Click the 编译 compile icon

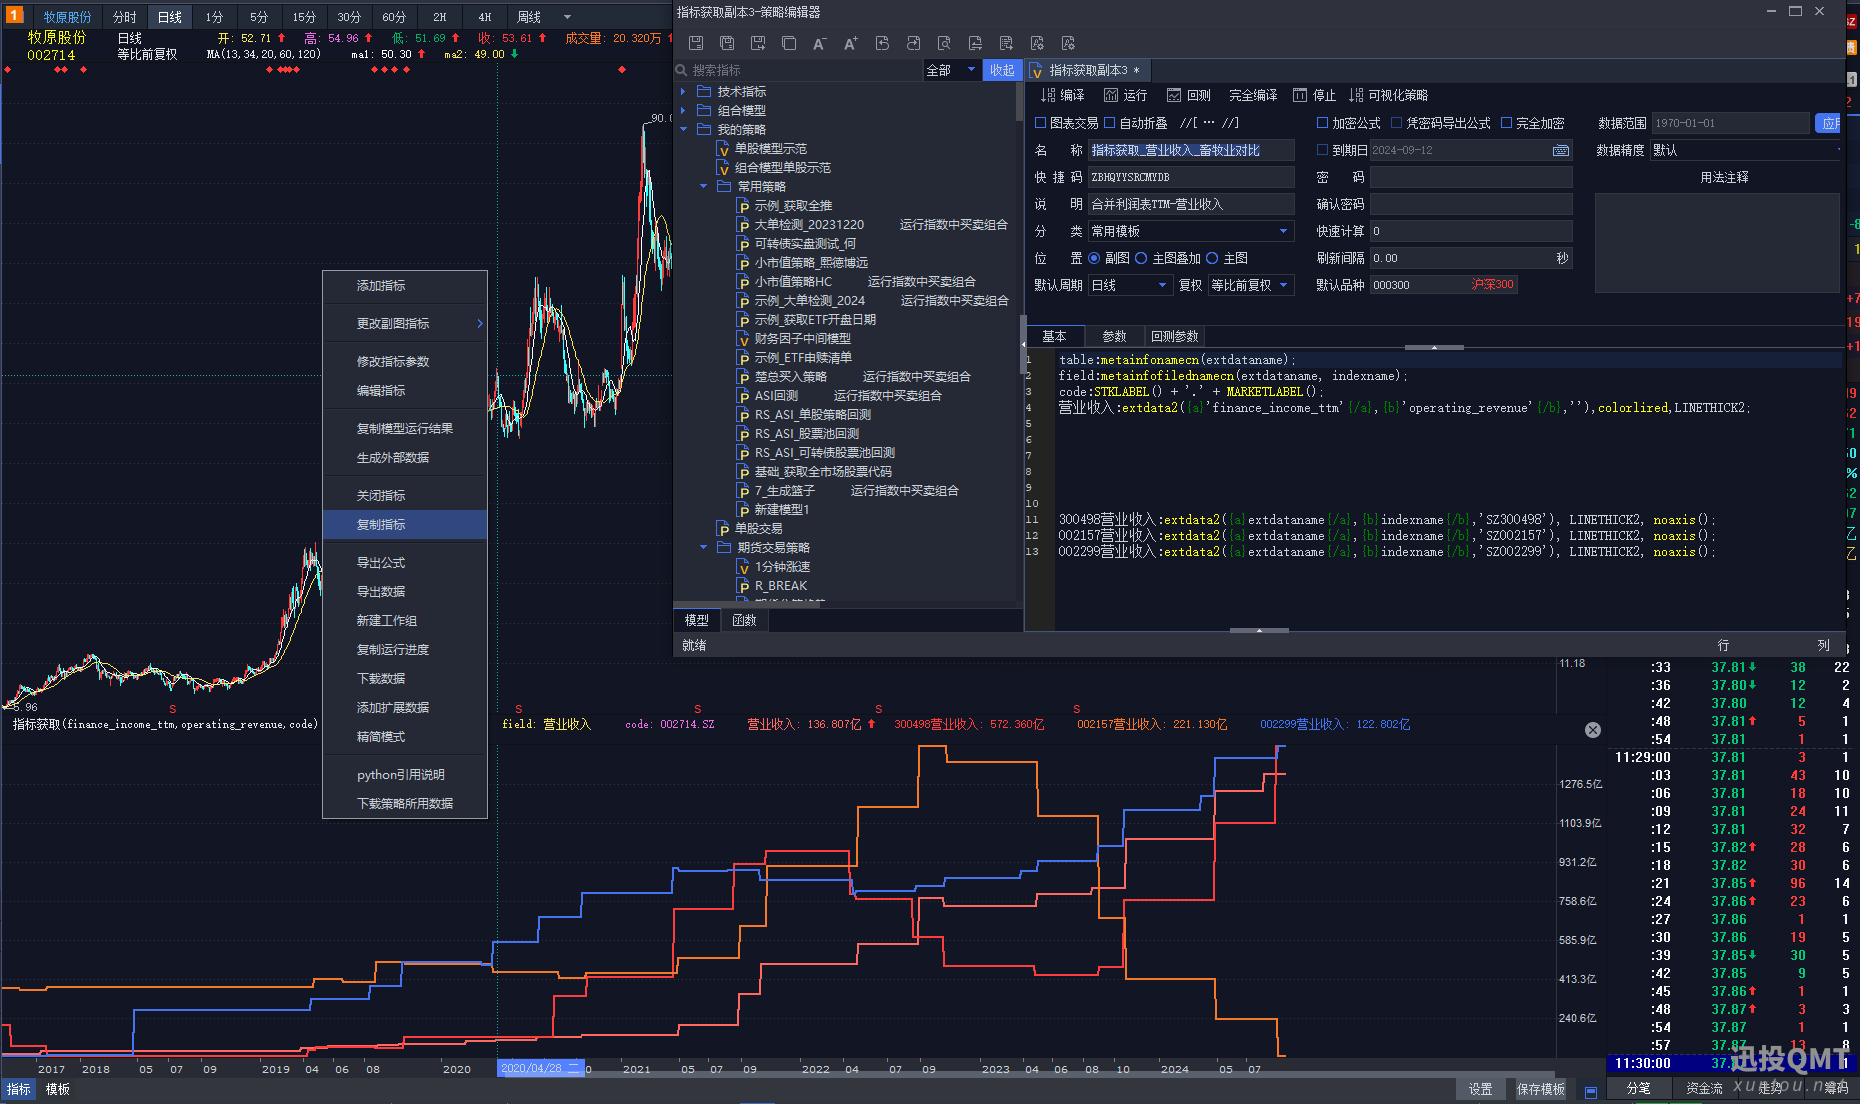pyautogui.click(x=1048, y=95)
